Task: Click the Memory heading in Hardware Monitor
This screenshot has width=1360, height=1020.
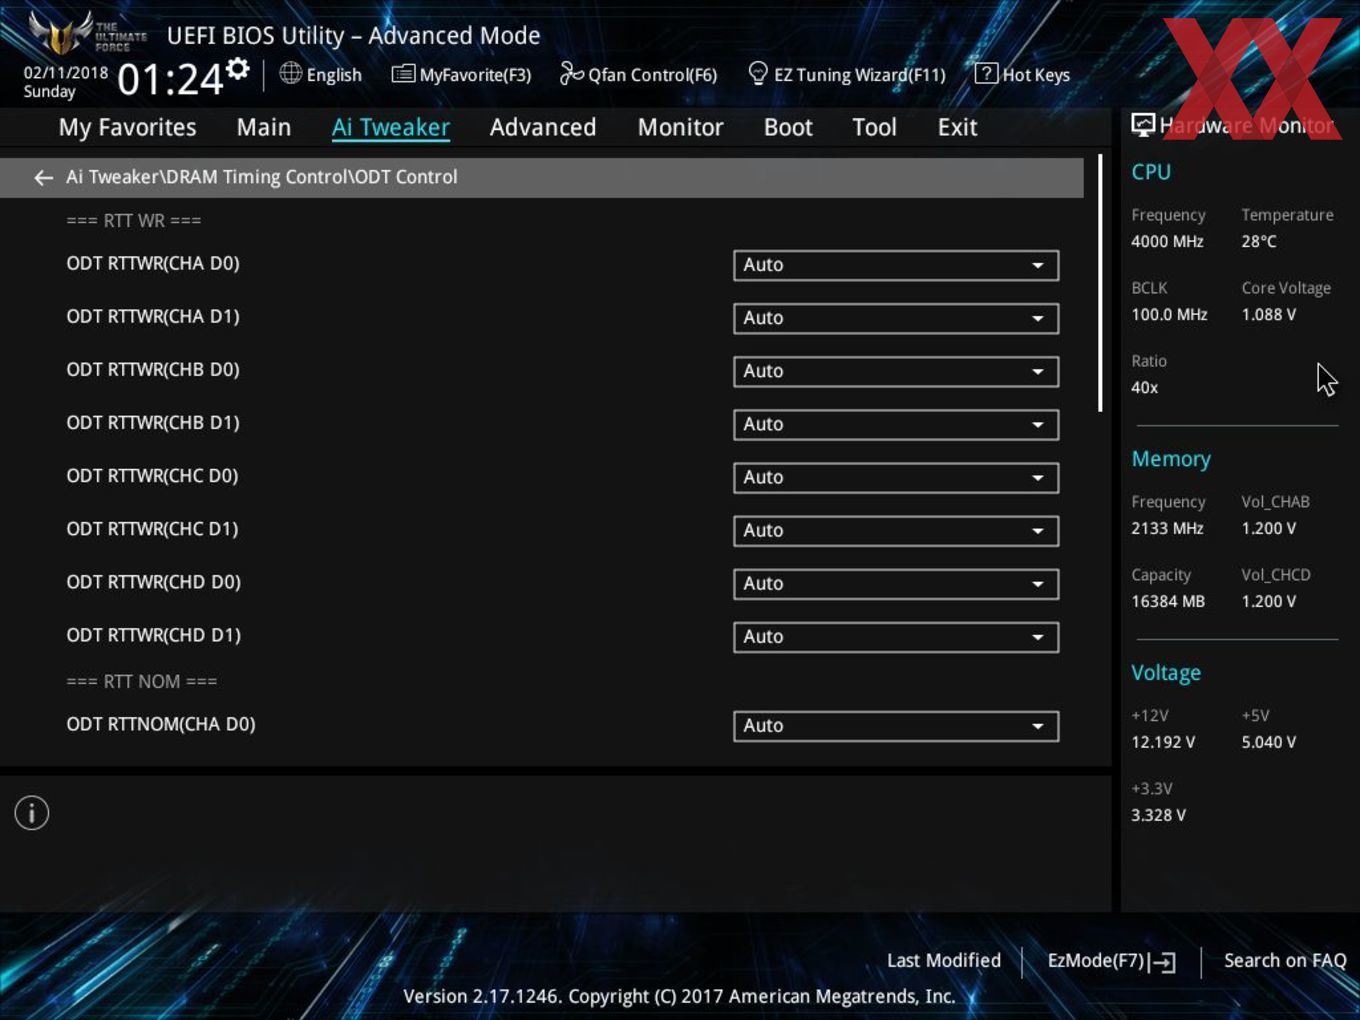Action: tap(1171, 459)
